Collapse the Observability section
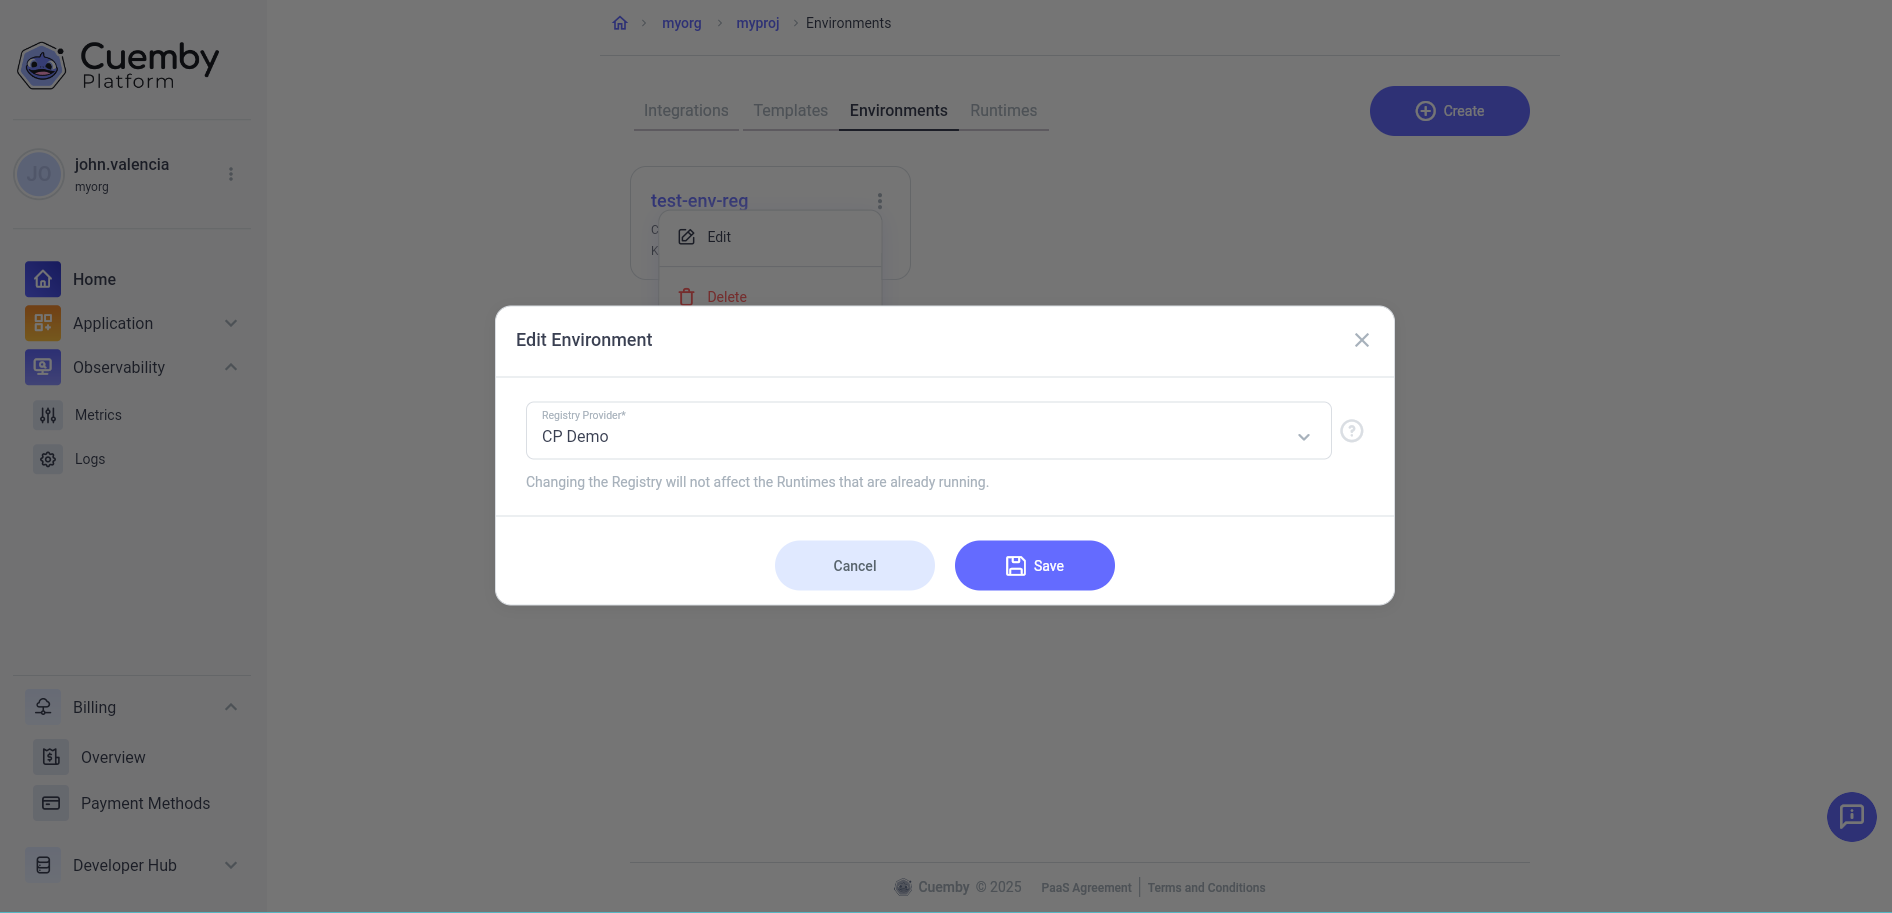This screenshot has height=913, width=1892. tap(231, 367)
